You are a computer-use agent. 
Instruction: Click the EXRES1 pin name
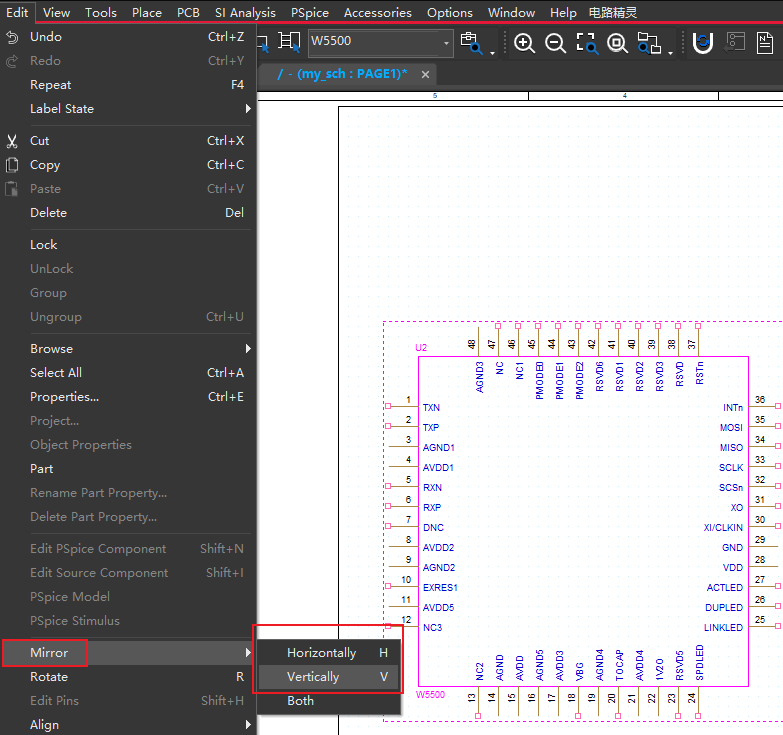(440, 587)
